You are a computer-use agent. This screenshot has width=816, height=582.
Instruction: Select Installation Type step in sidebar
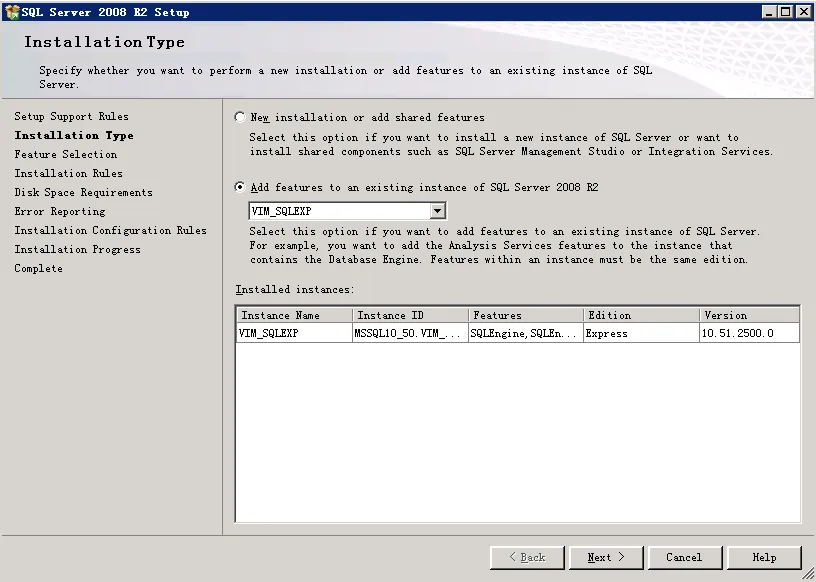click(x=74, y=135)
